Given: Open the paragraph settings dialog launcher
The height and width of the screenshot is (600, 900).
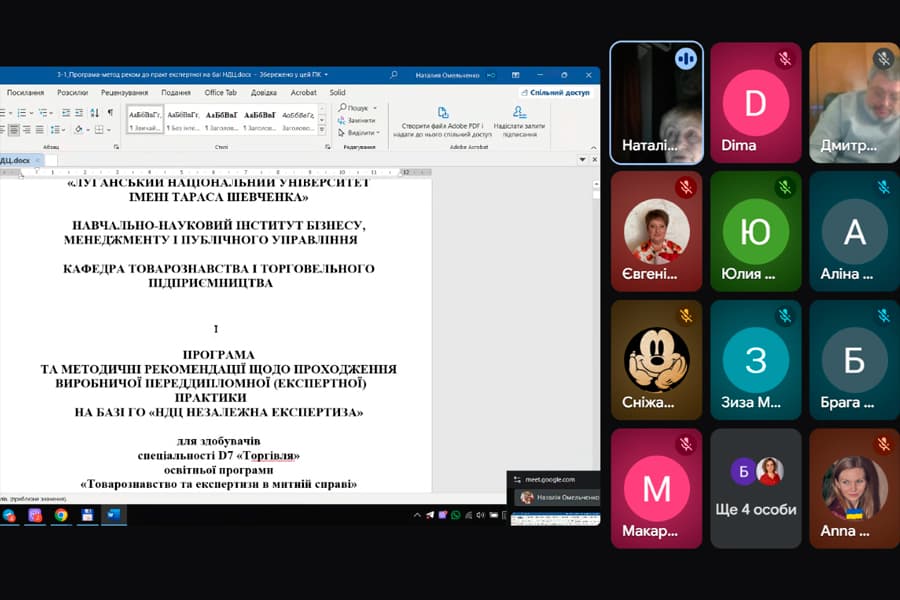Looking at the screenshot, I should tap(117, 147).
